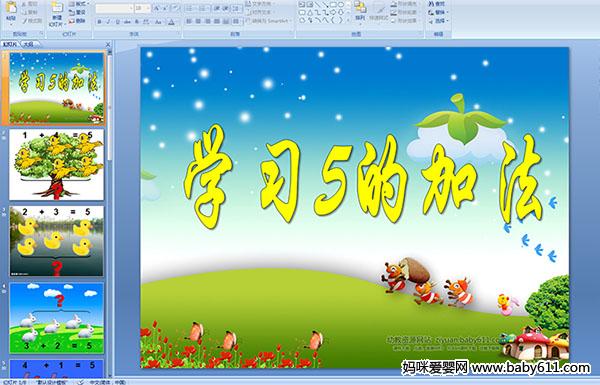Click the Cut scissors icon

(x=24, y=4)
